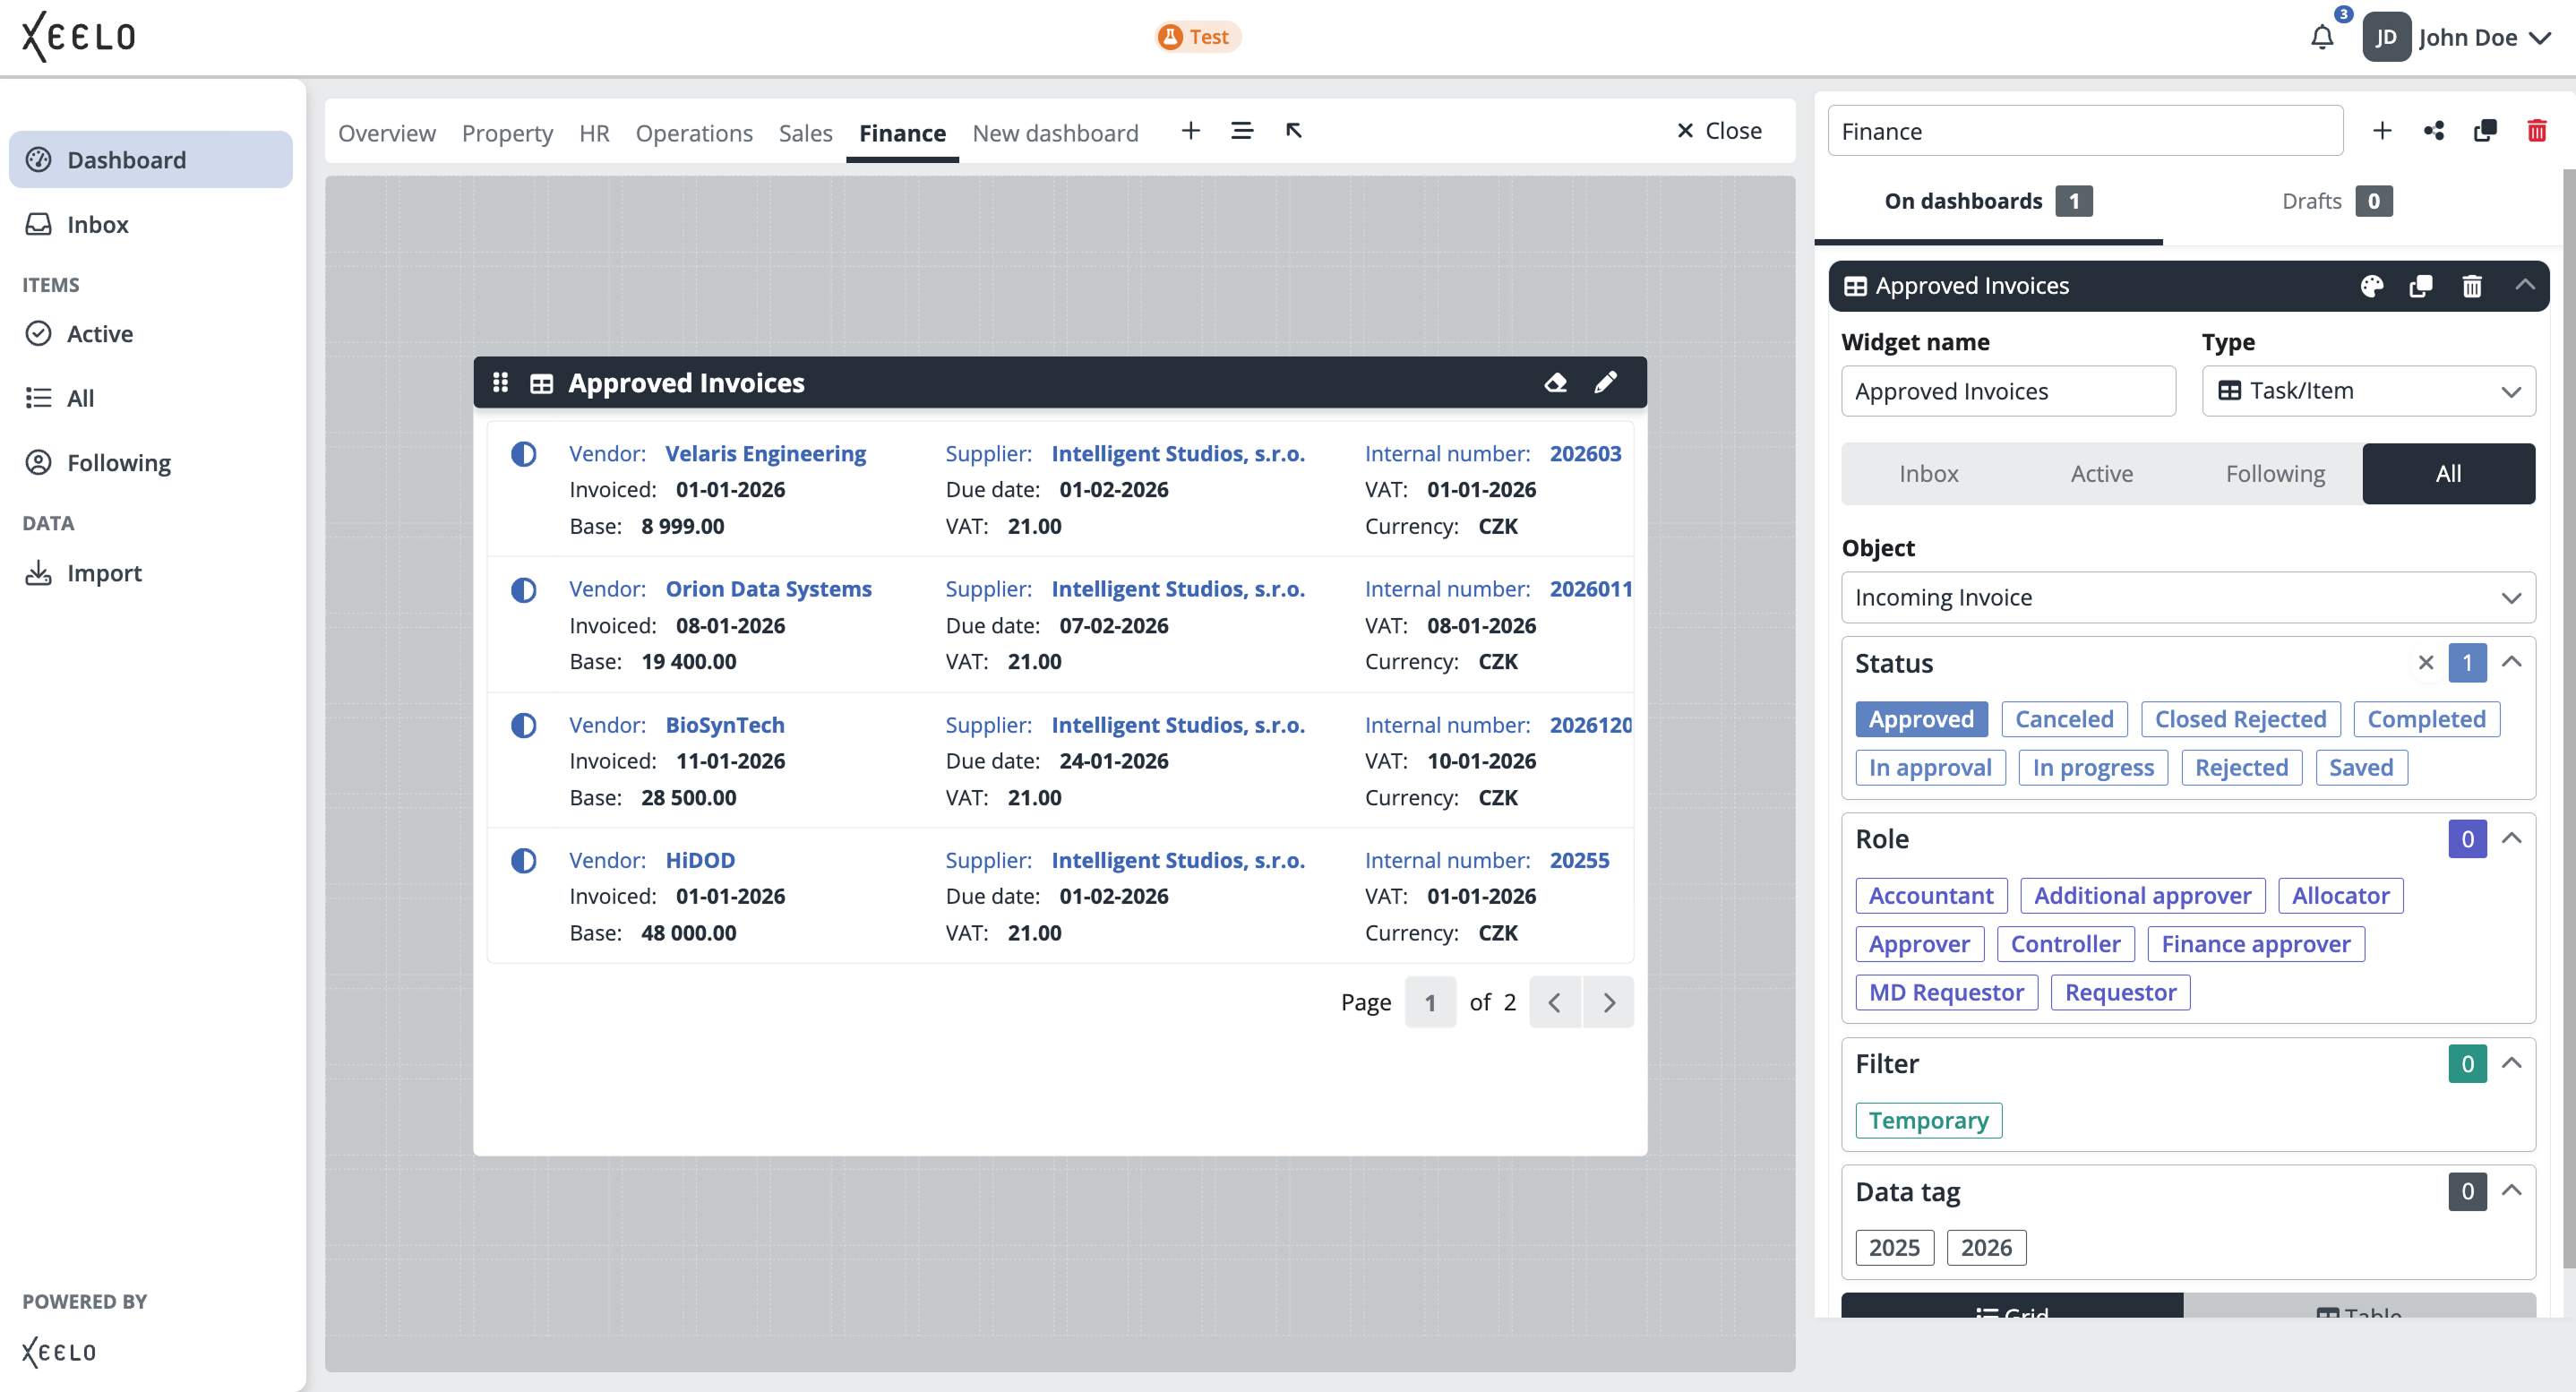2576x1392 pixels.
Task: Click the pencil edit icon on widget header
Action: point(1605,383)
